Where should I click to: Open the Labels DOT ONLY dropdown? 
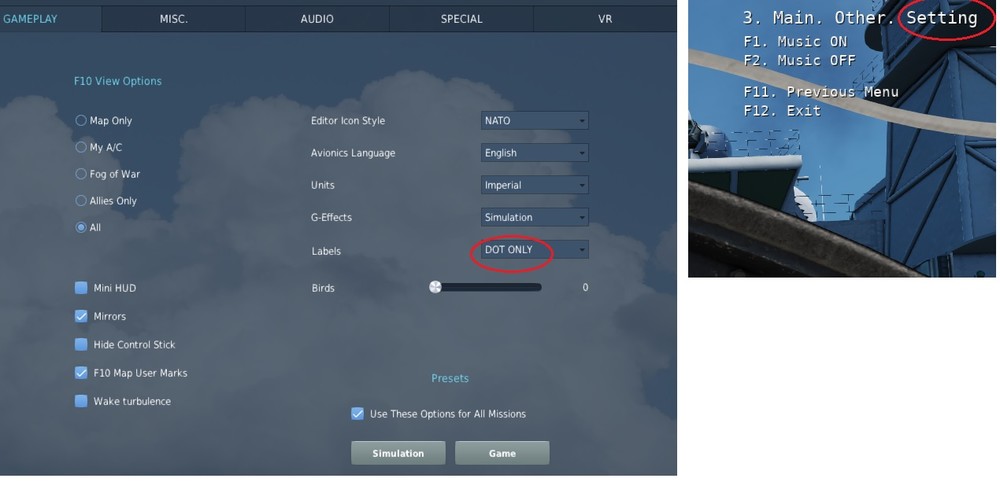[534, 250]
